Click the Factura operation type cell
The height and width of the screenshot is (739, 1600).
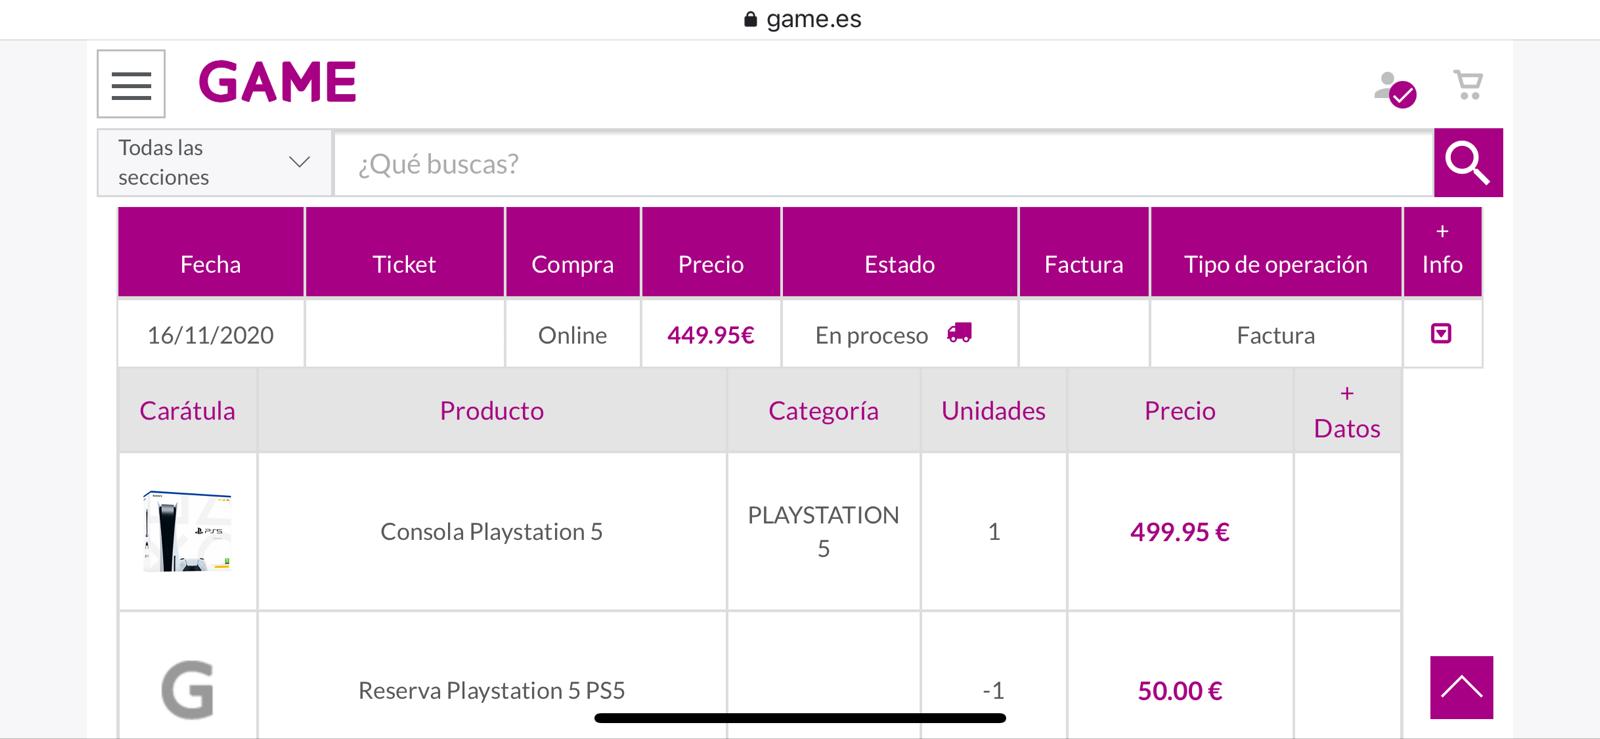click(x=1275, y=335)
